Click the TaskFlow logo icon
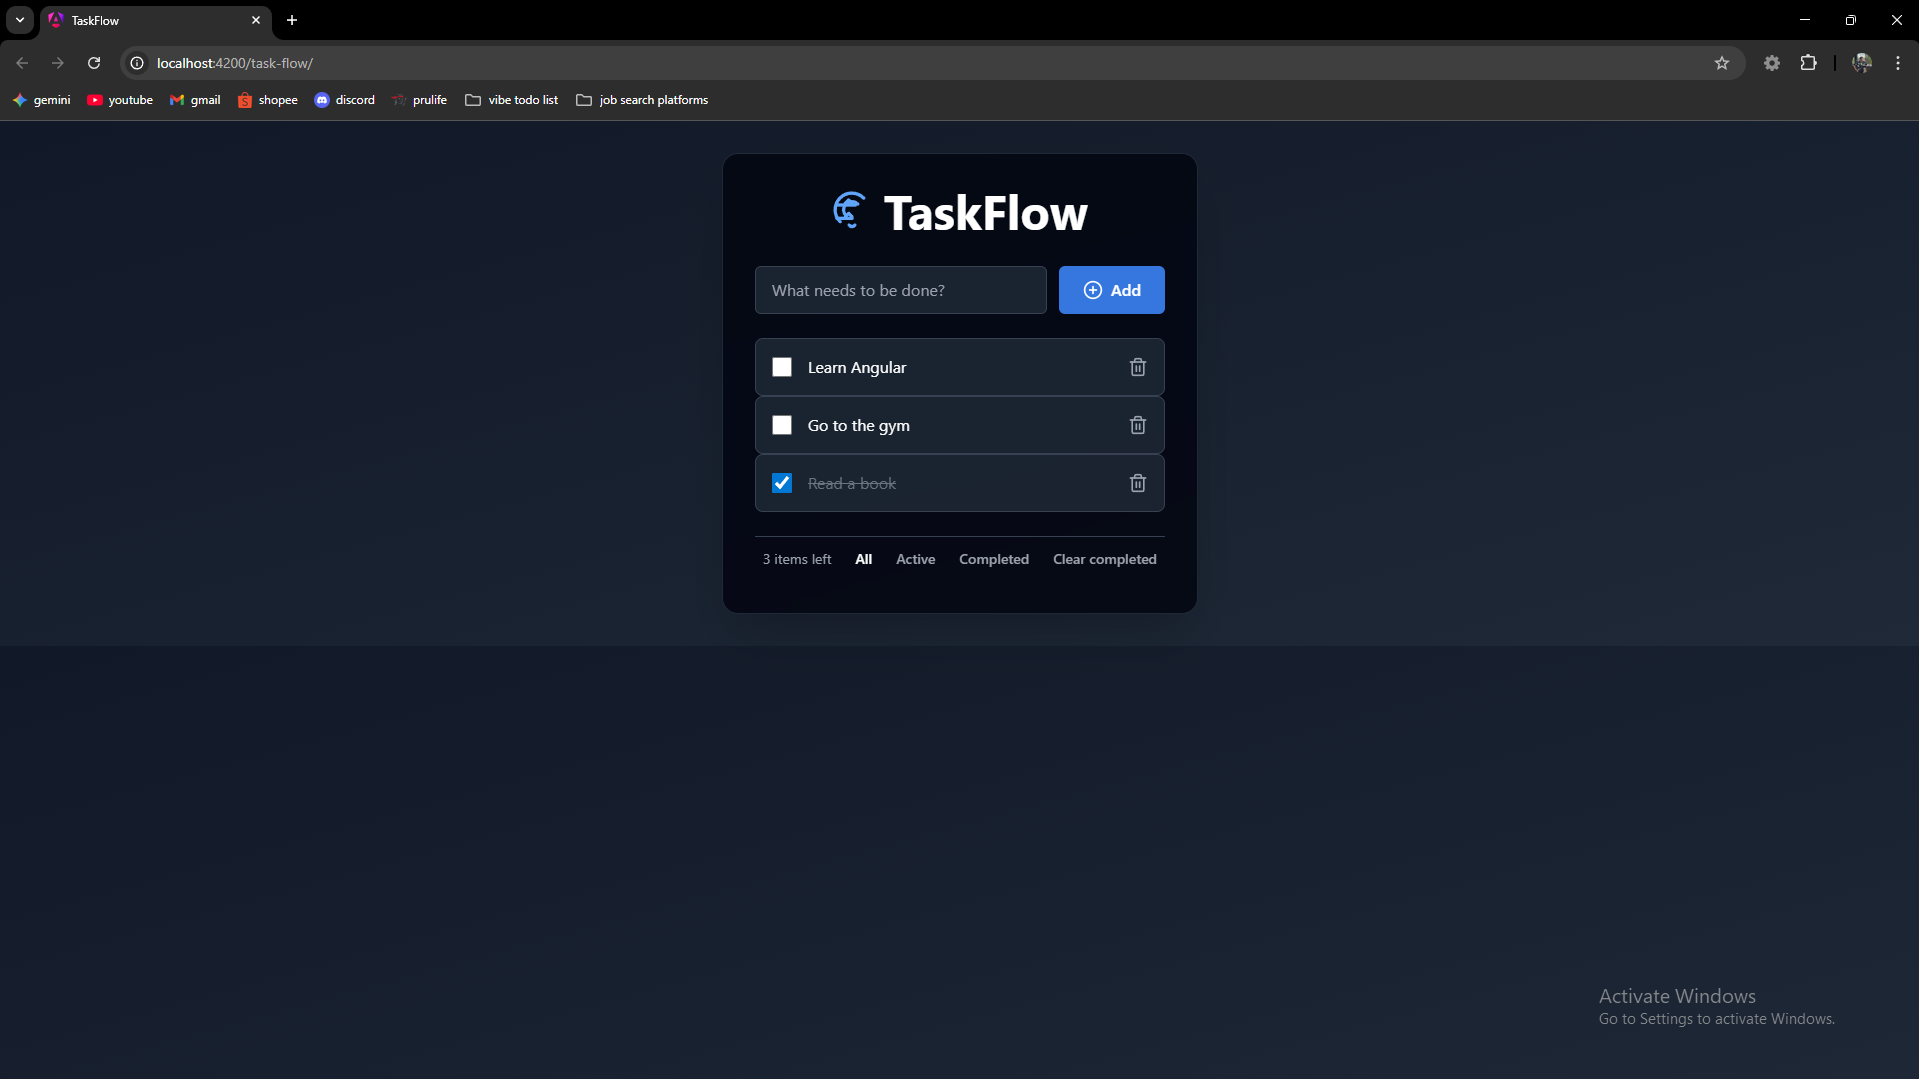The image size is (1919, 1079). [848, 210]
